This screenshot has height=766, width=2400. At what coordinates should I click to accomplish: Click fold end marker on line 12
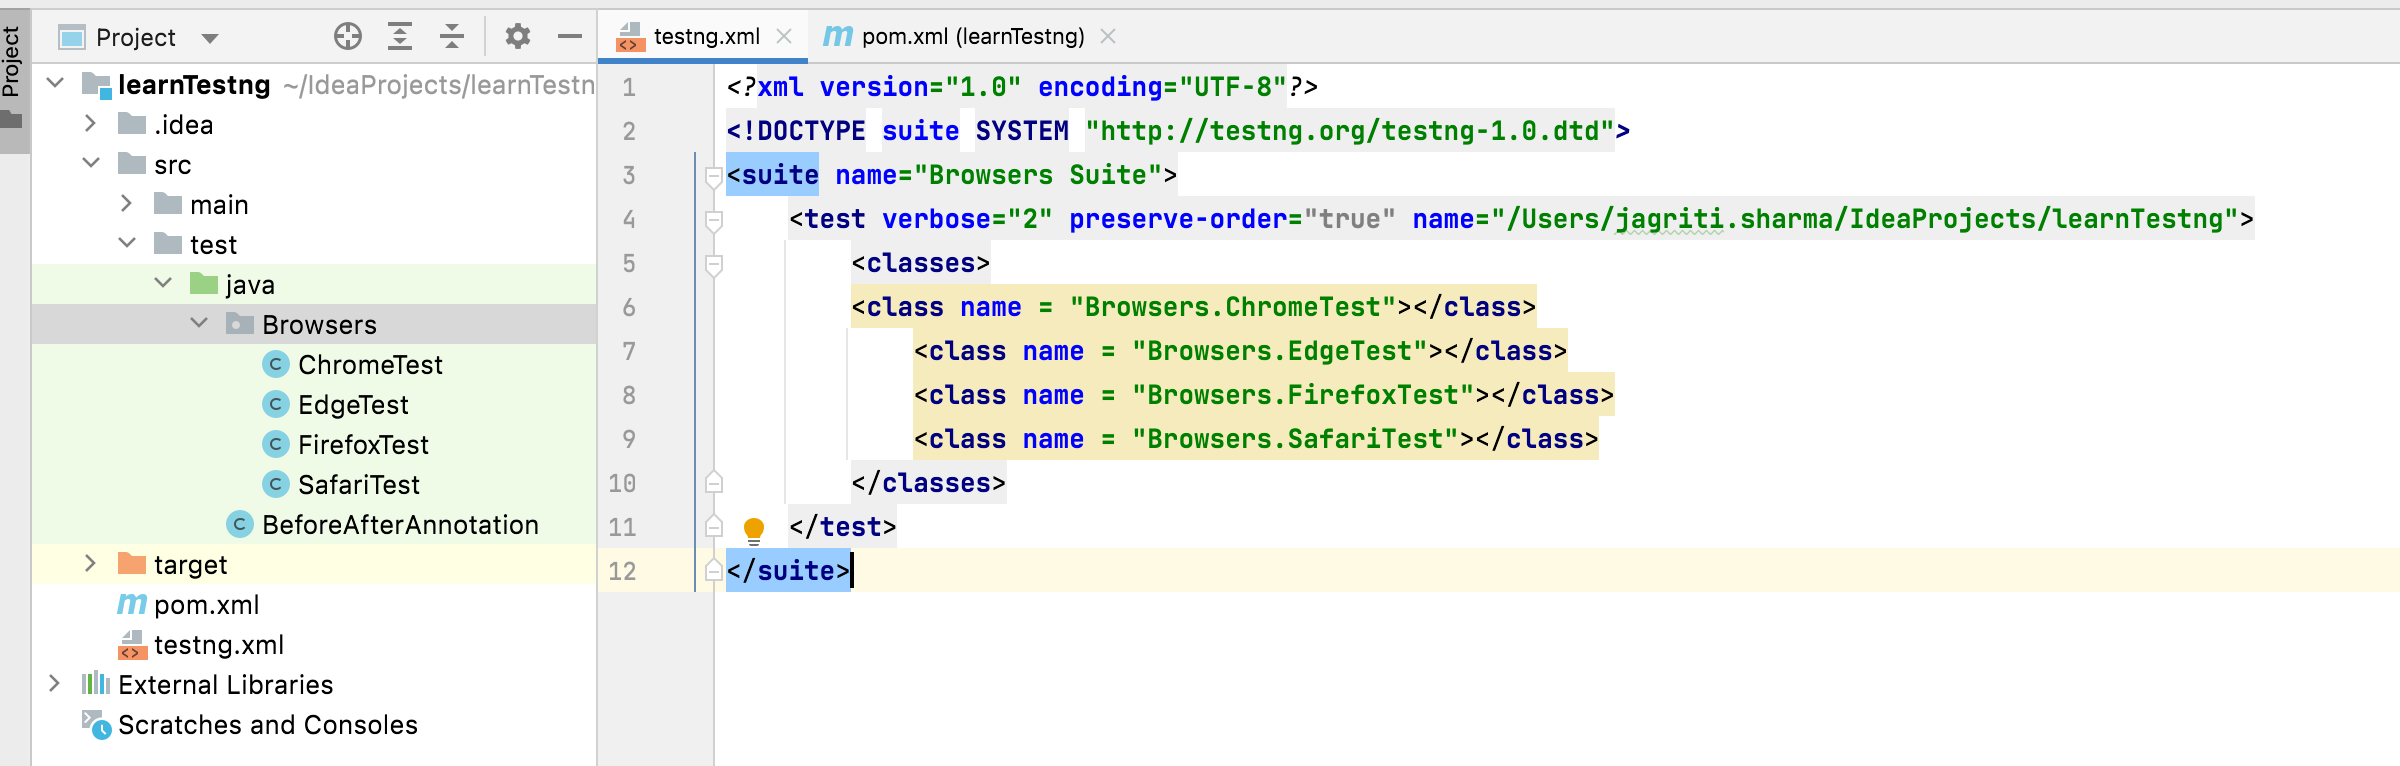click(x=714, y=570)
